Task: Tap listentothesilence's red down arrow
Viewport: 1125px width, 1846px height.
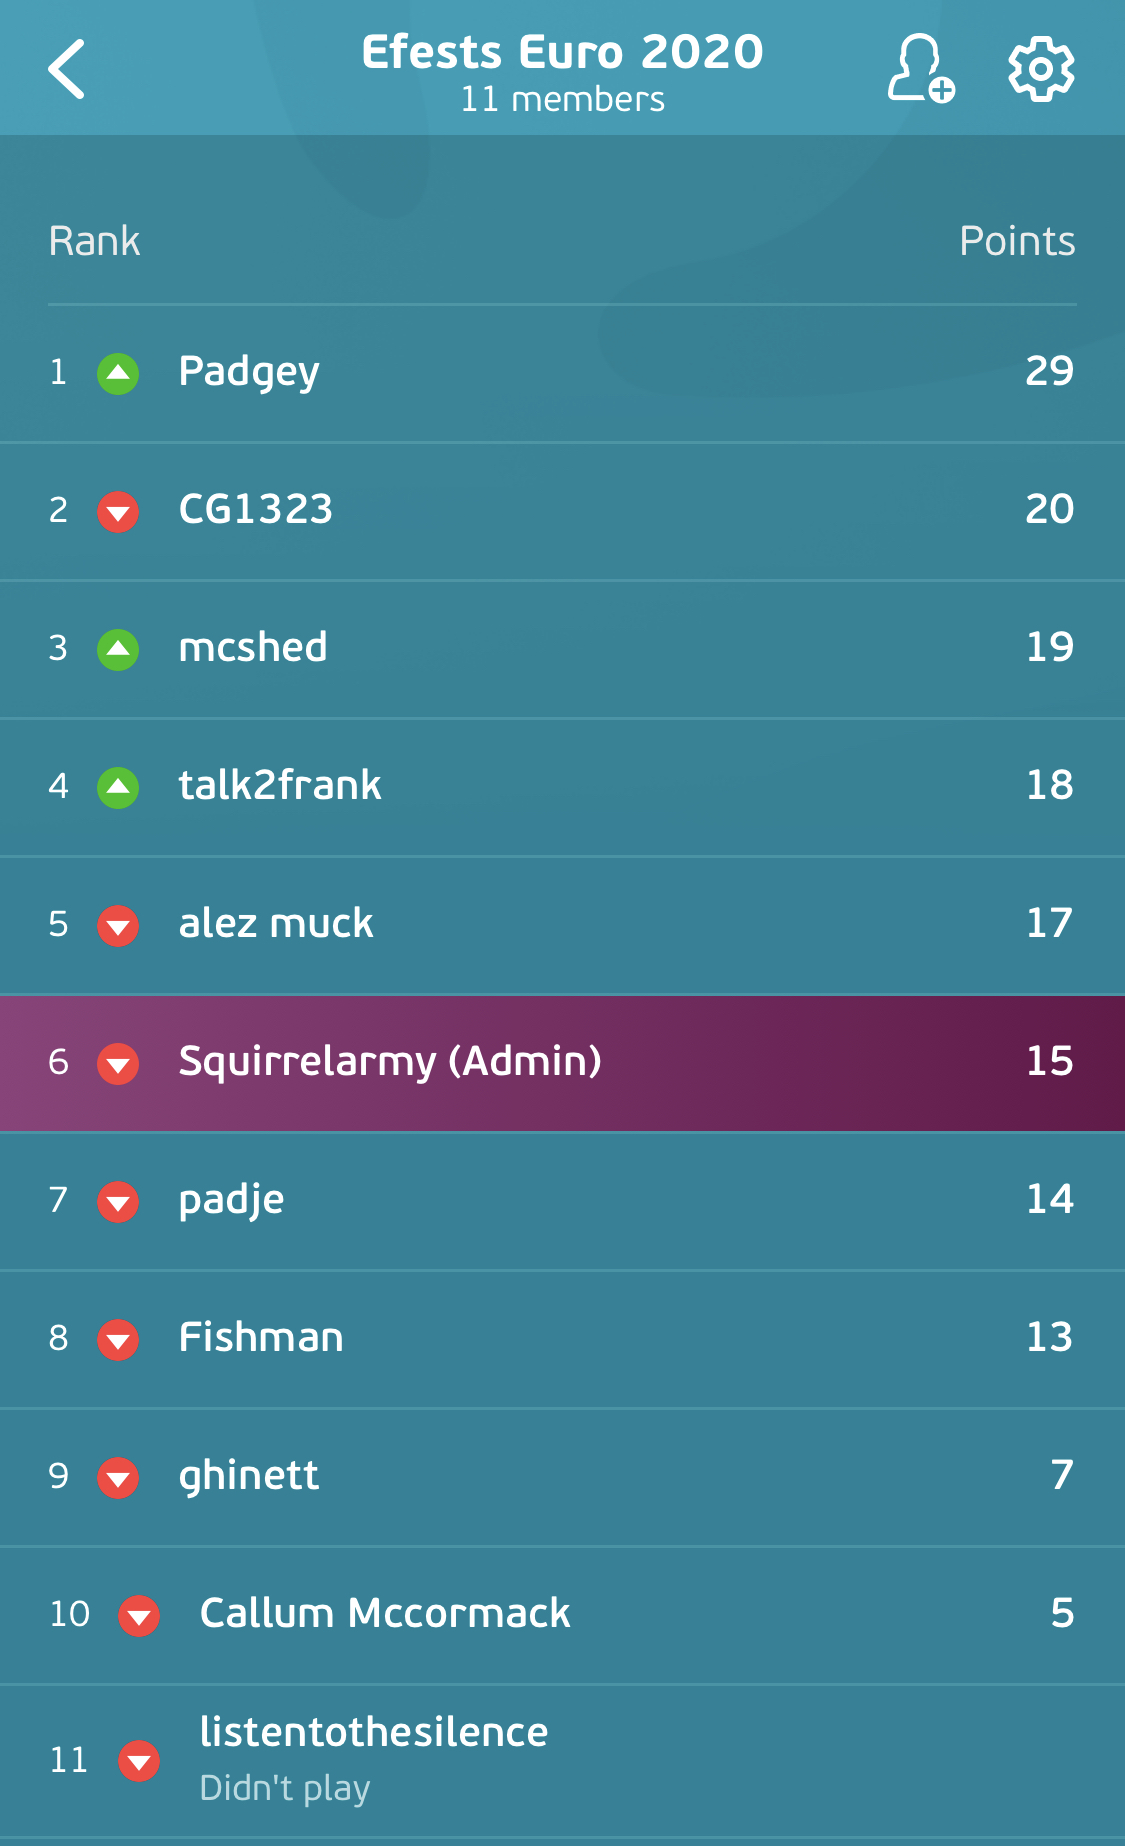Action: click(x=139, y=1760)
